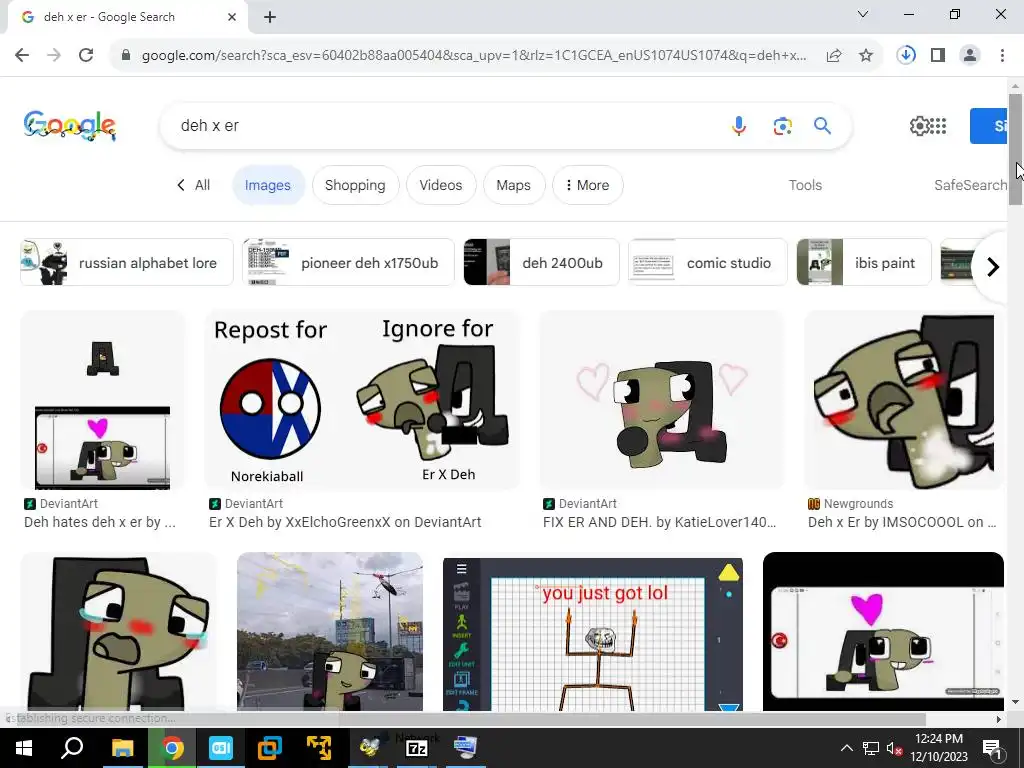
Task: Open the Norekiaball repost image result
Action: pyautogui.click(x=362, y=400)
